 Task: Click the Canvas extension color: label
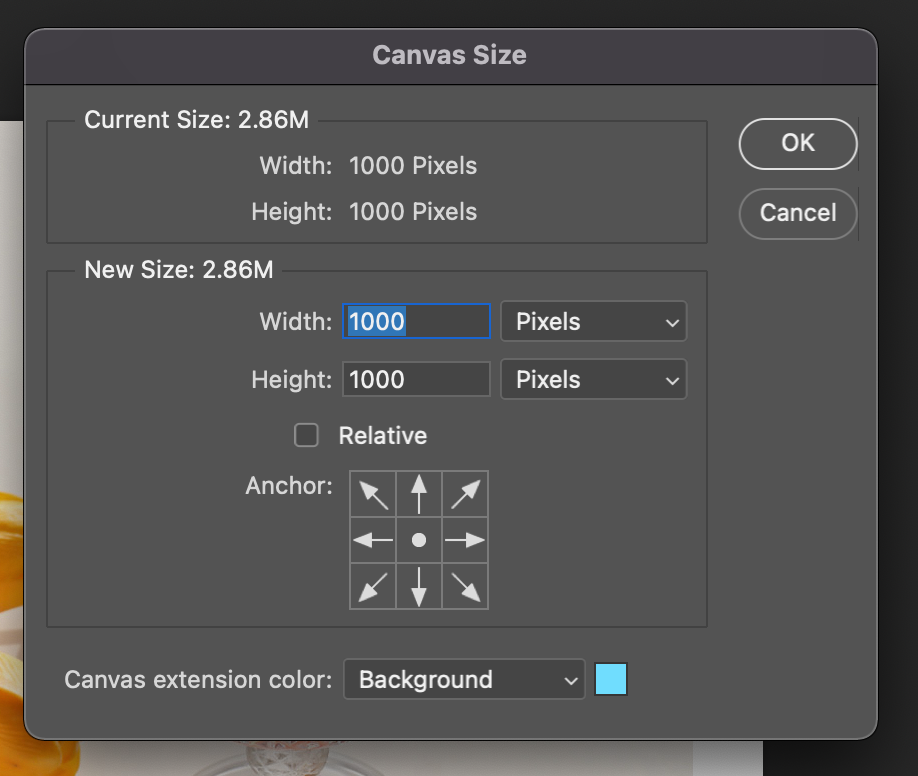pyautogui.click(x=198, y=680)
